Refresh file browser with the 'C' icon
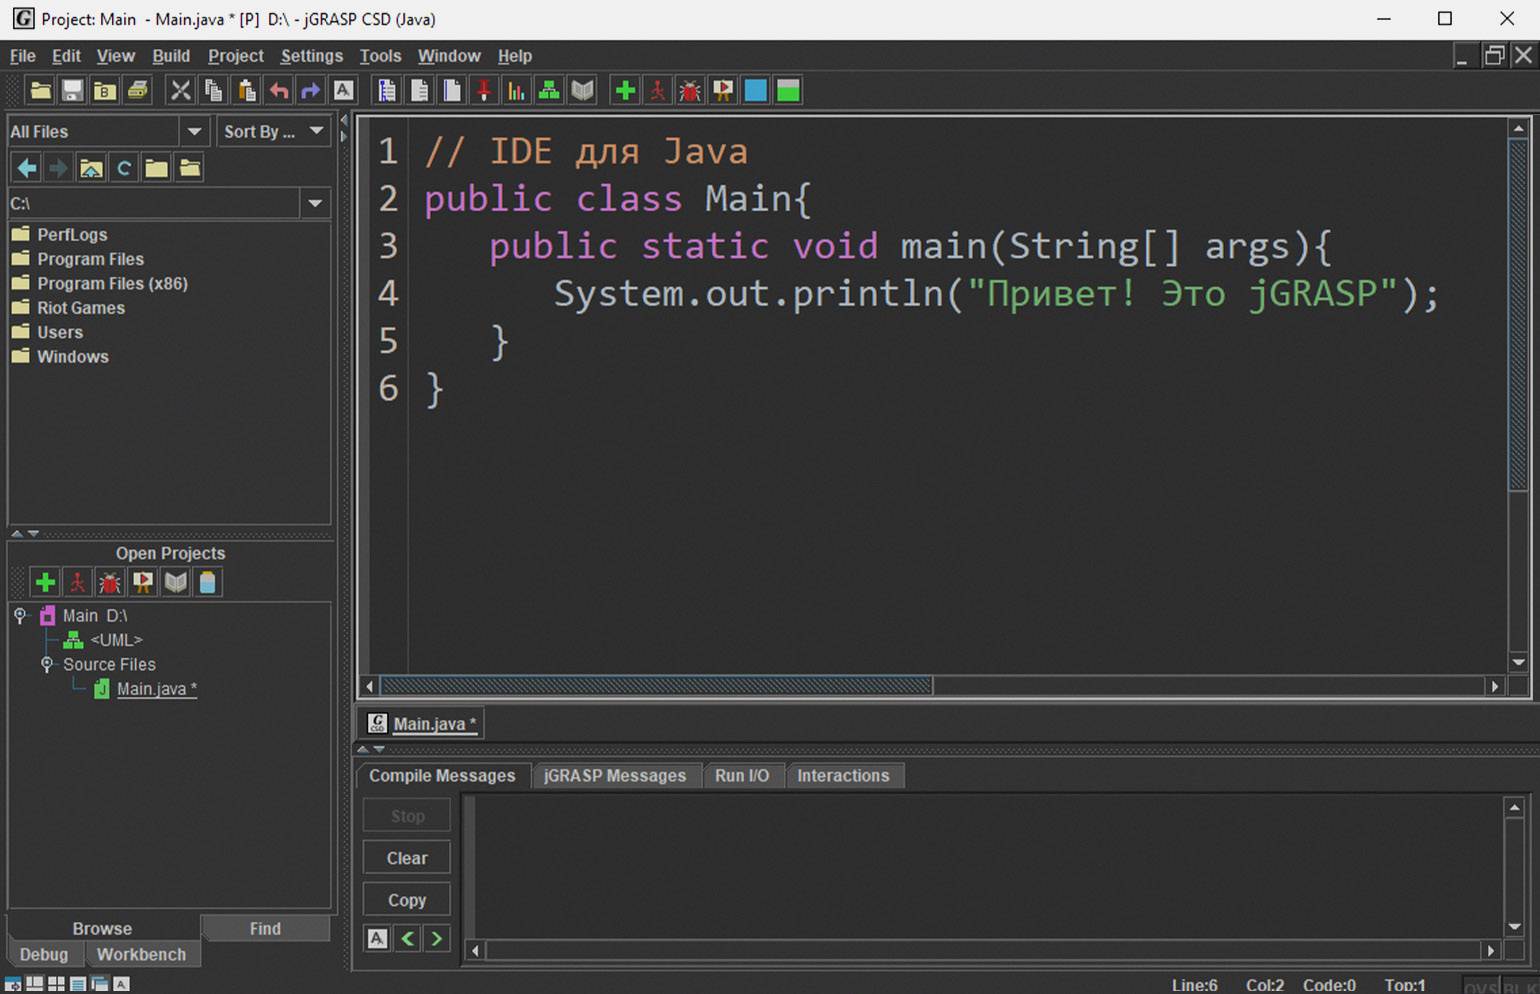Viewport: 1540px width, 994px height. coord(124,168)
